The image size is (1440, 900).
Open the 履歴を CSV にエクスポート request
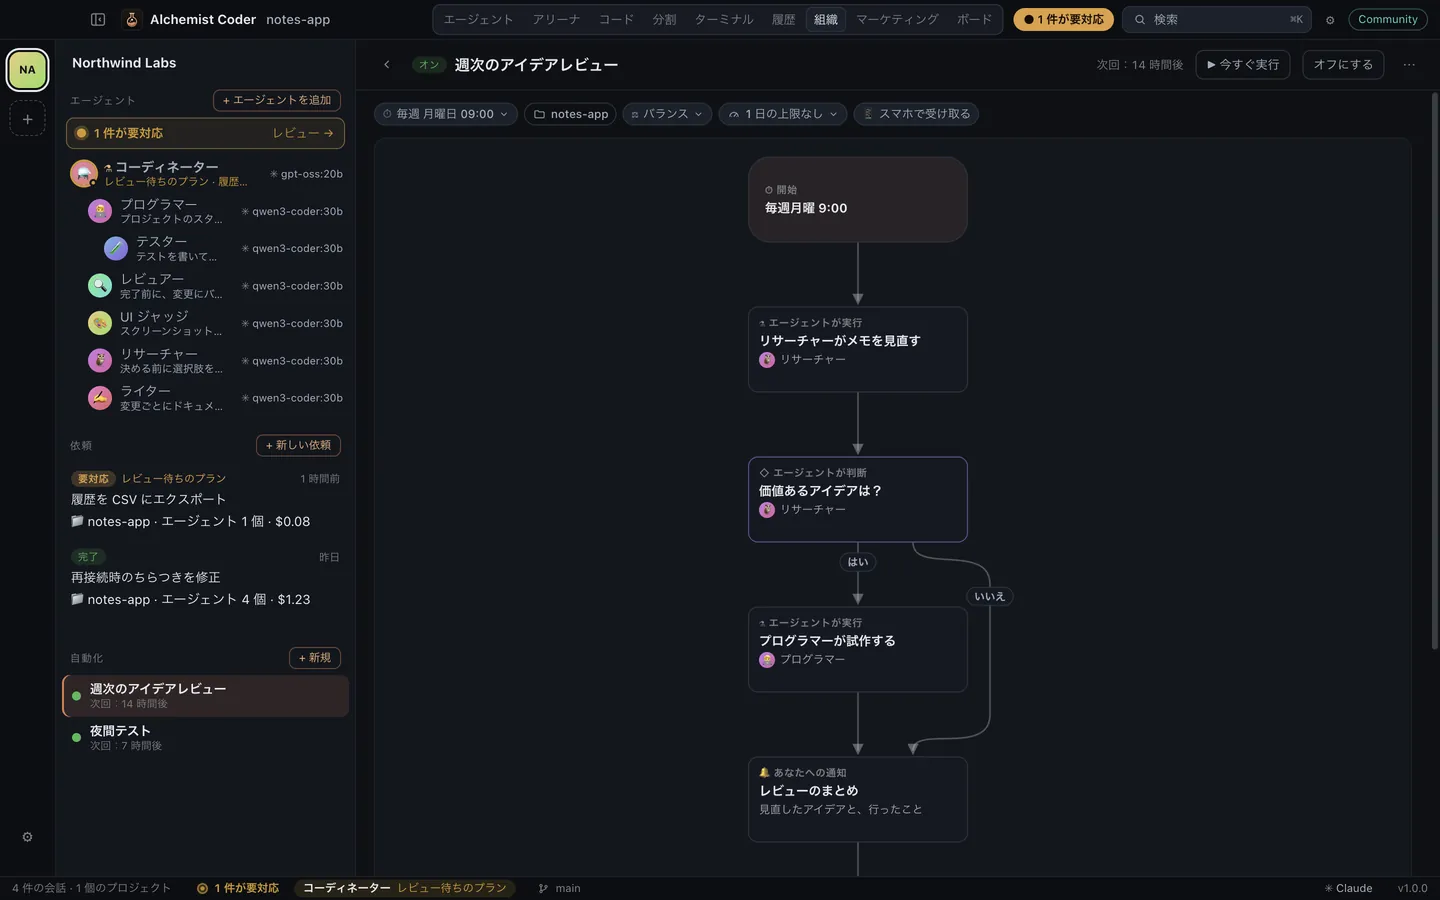point(205,500)
